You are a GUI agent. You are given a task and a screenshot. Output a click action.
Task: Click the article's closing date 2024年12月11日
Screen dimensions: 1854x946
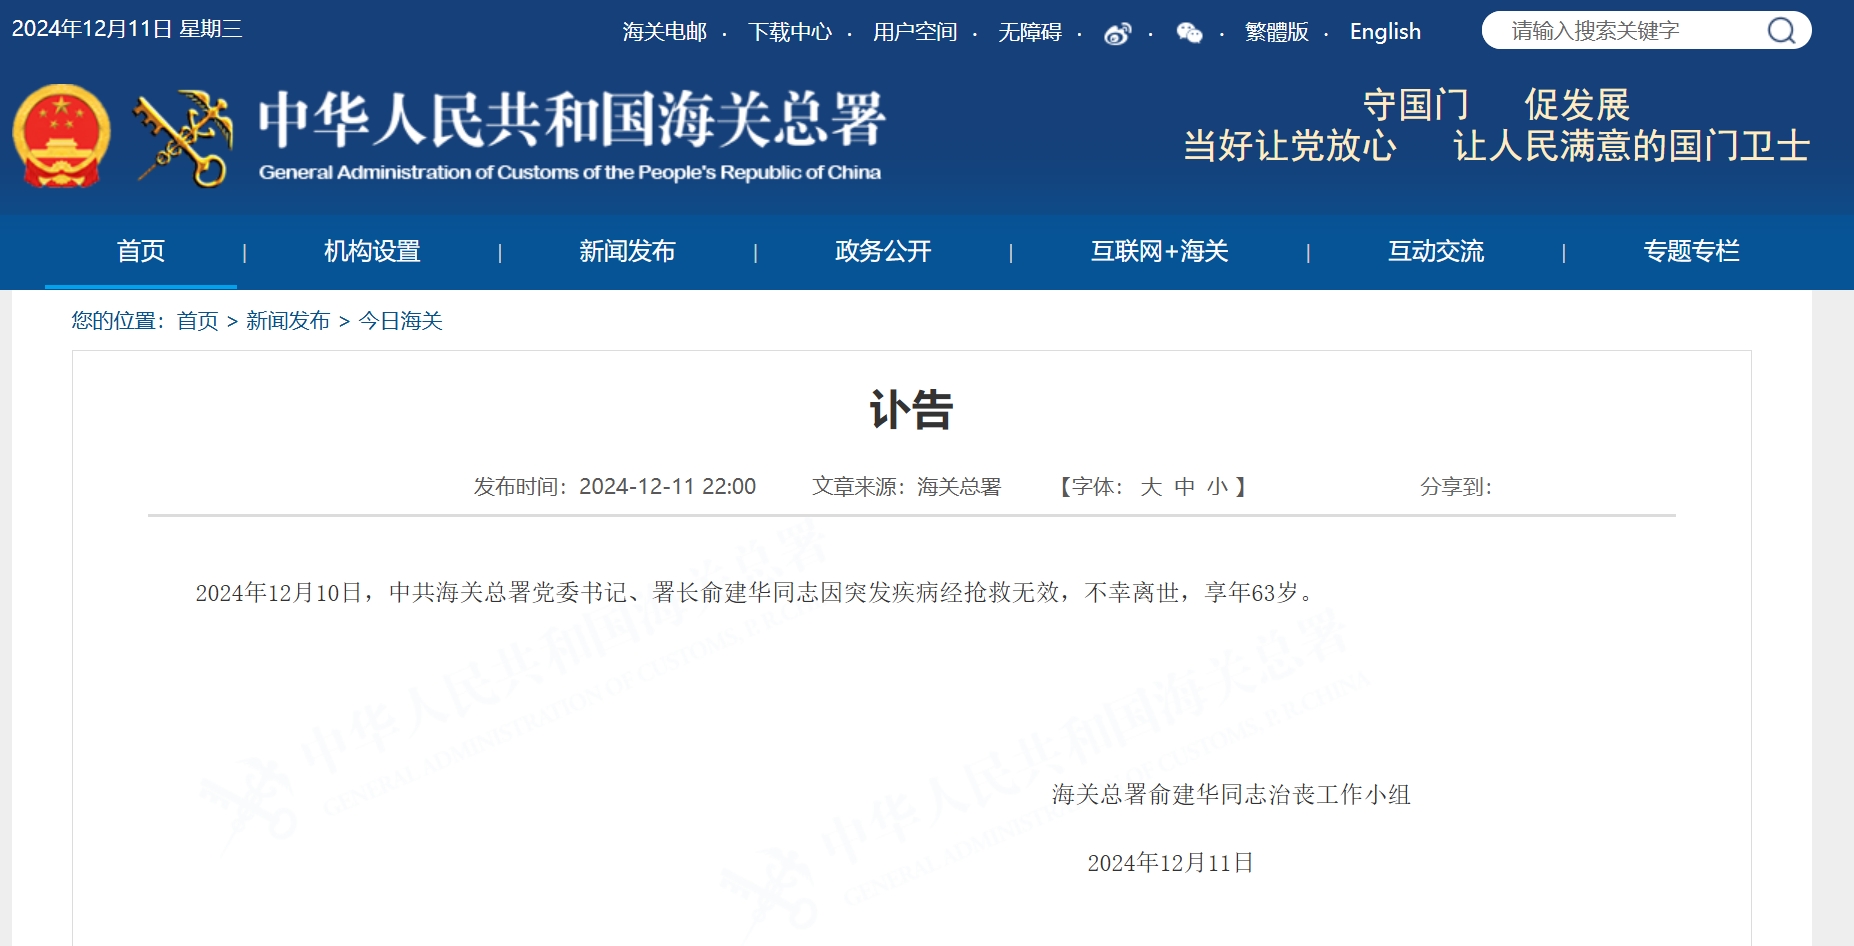pos(1170,863)
